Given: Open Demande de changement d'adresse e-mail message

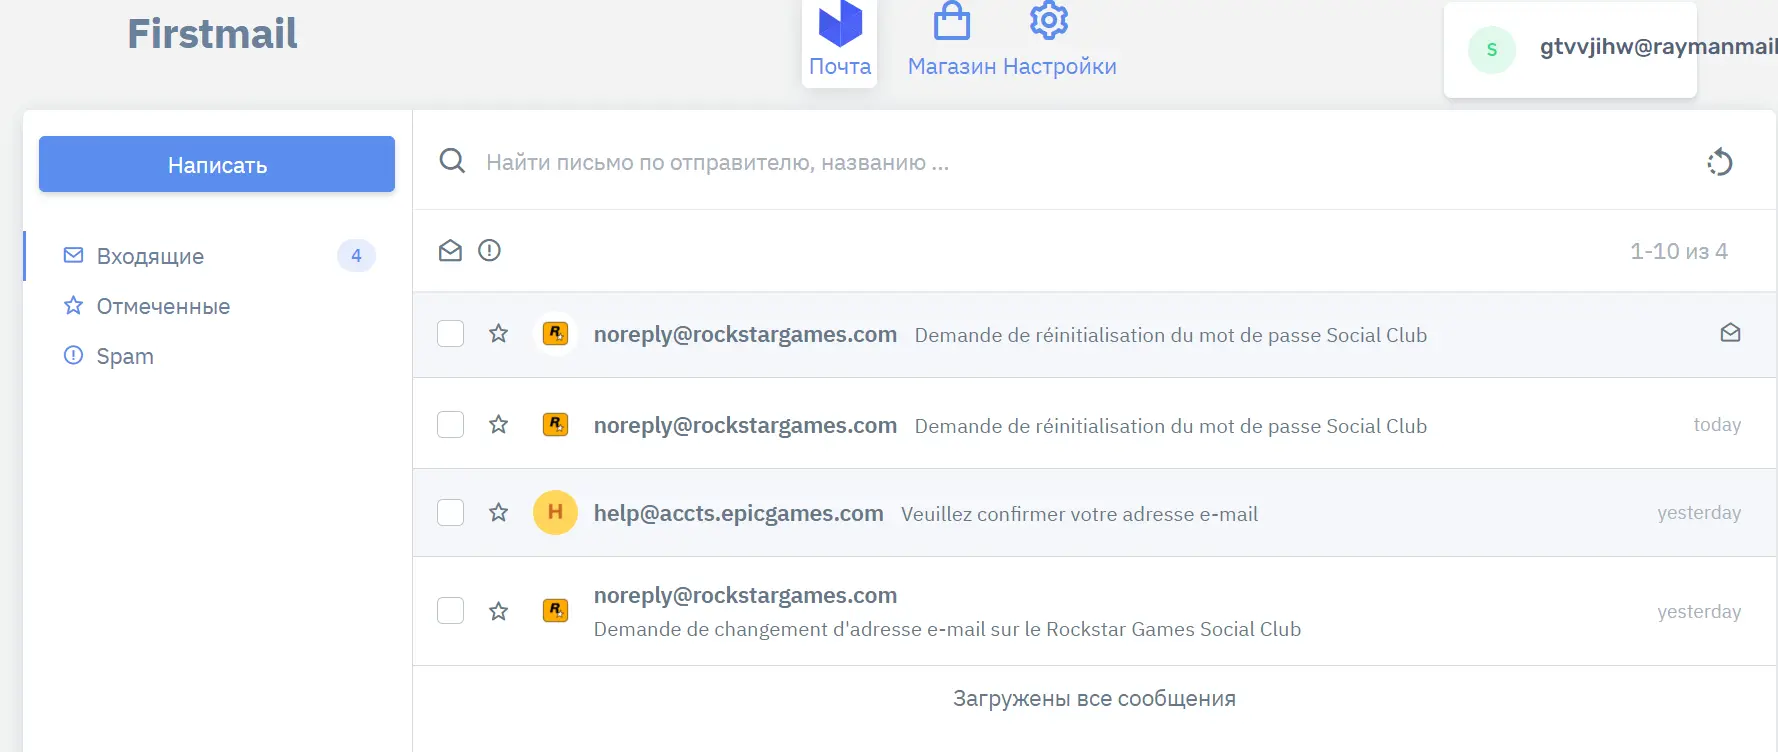Looking at the screenshot, I should pos(947,629).
